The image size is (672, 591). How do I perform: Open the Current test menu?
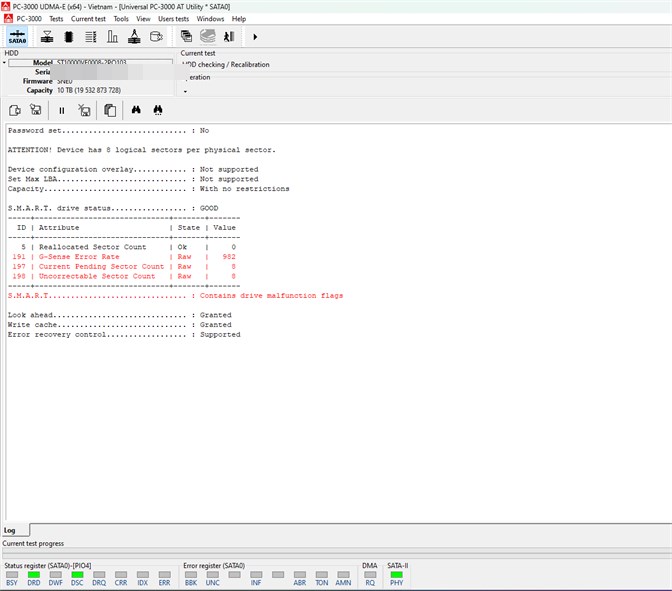coord(88,19)
